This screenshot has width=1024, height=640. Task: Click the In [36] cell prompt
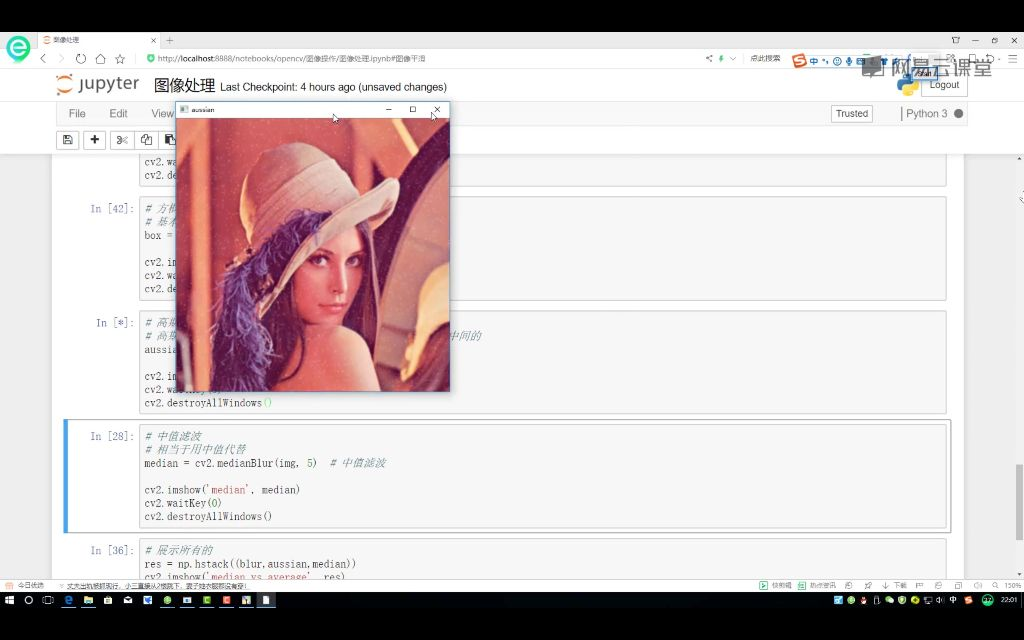coord(112,551)
